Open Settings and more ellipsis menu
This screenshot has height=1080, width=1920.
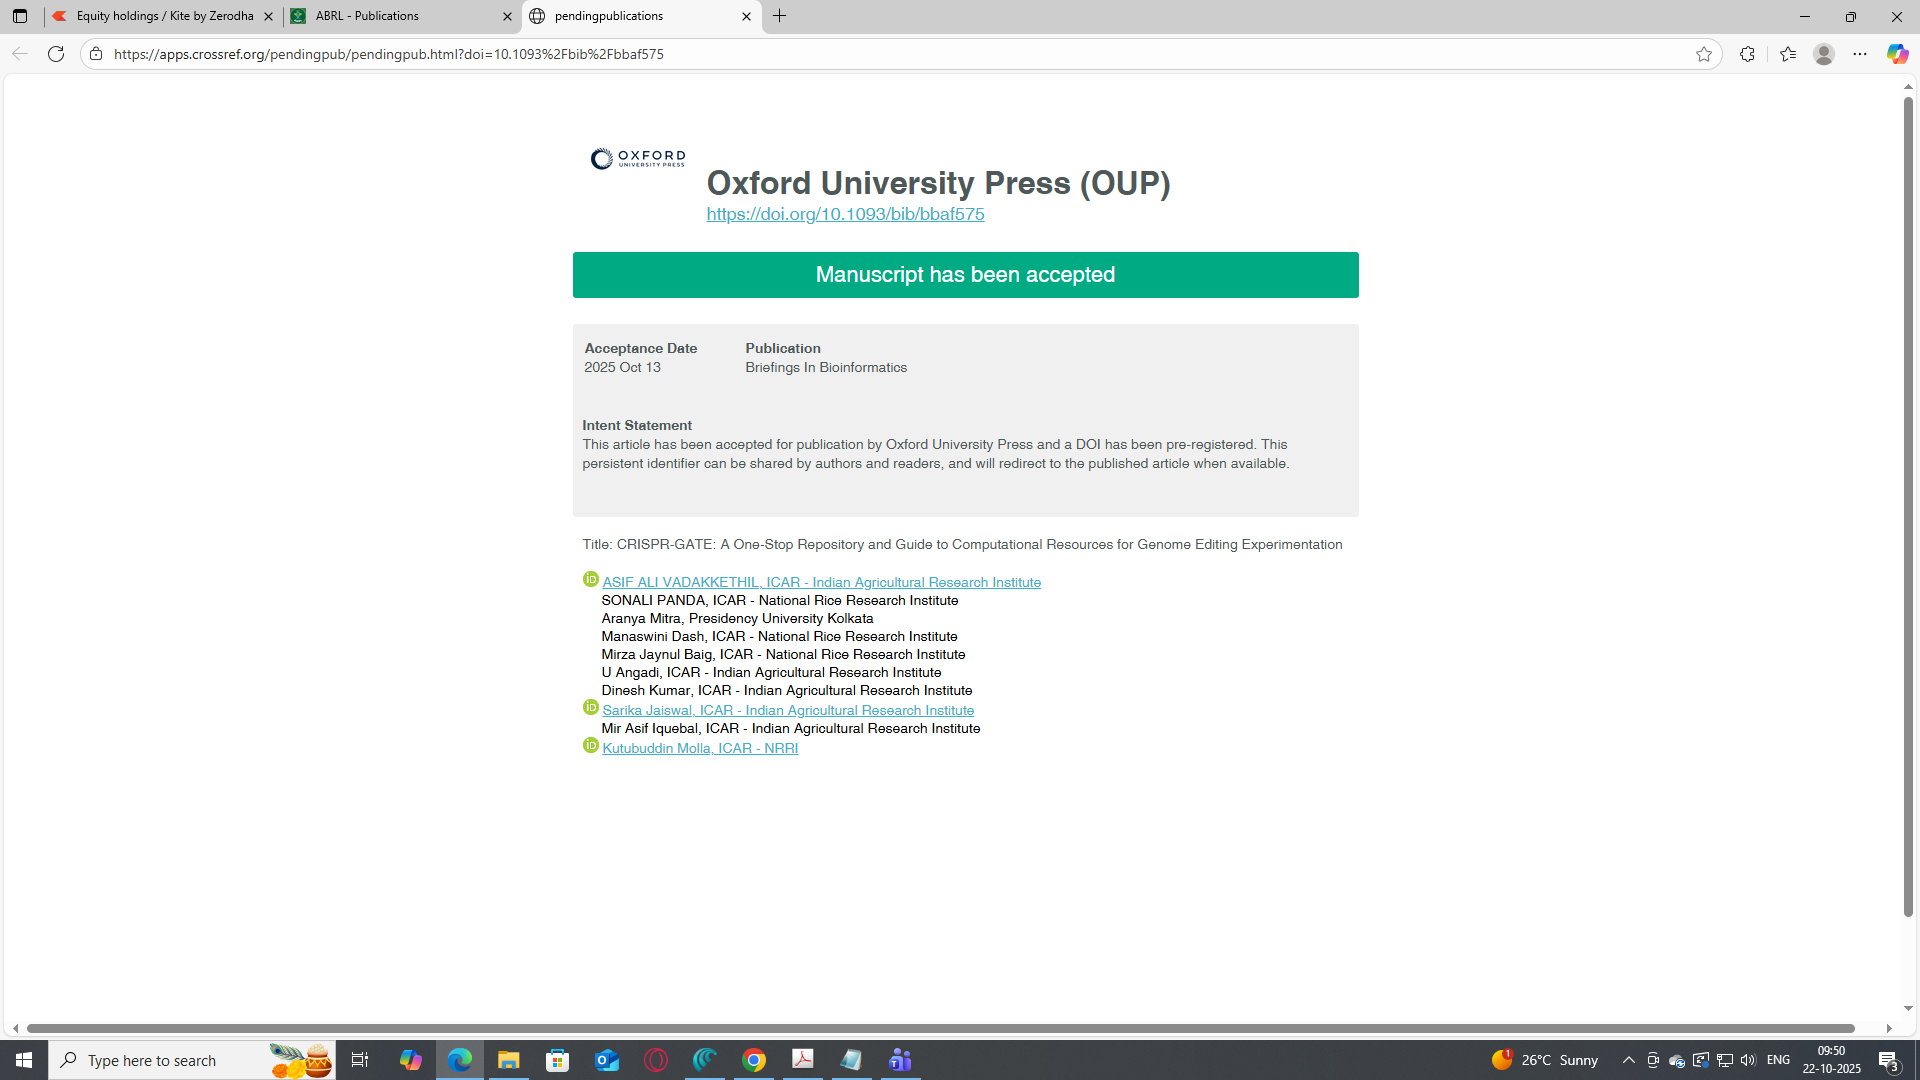point(1860,54)
